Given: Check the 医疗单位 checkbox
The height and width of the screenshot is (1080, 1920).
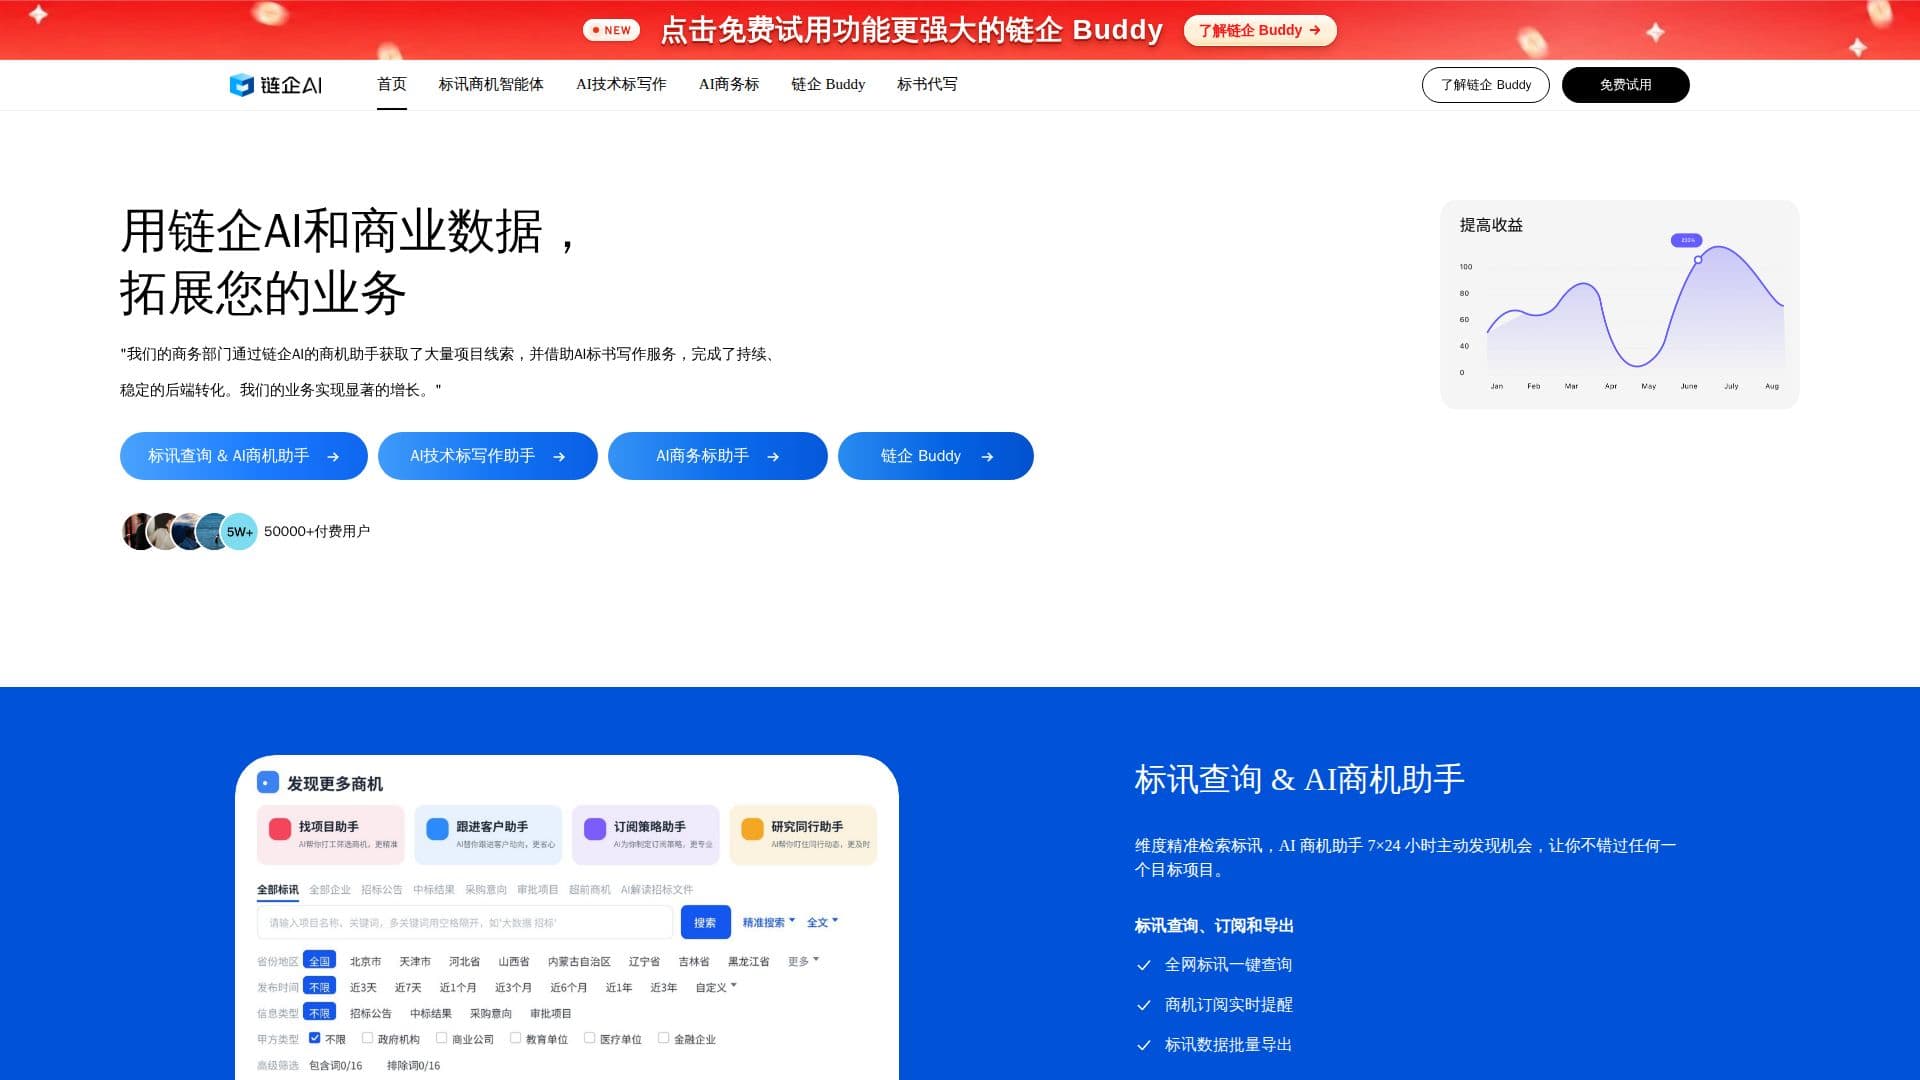Looking at the screenshot, I should coord(589,1038).
